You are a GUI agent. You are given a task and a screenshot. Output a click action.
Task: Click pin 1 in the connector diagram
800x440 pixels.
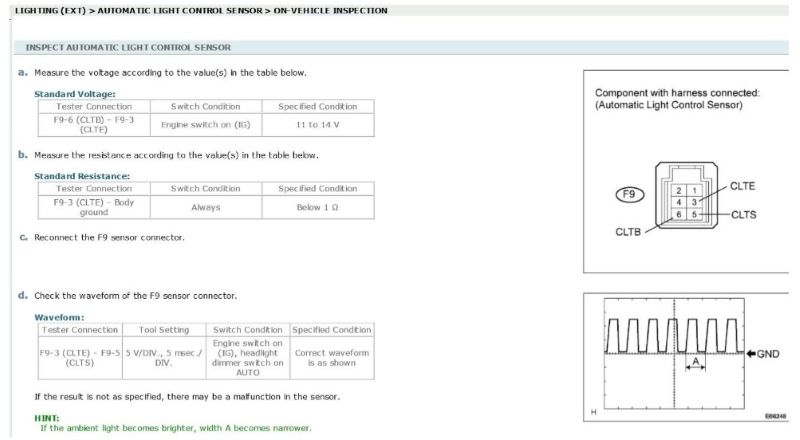coord(693,190)
